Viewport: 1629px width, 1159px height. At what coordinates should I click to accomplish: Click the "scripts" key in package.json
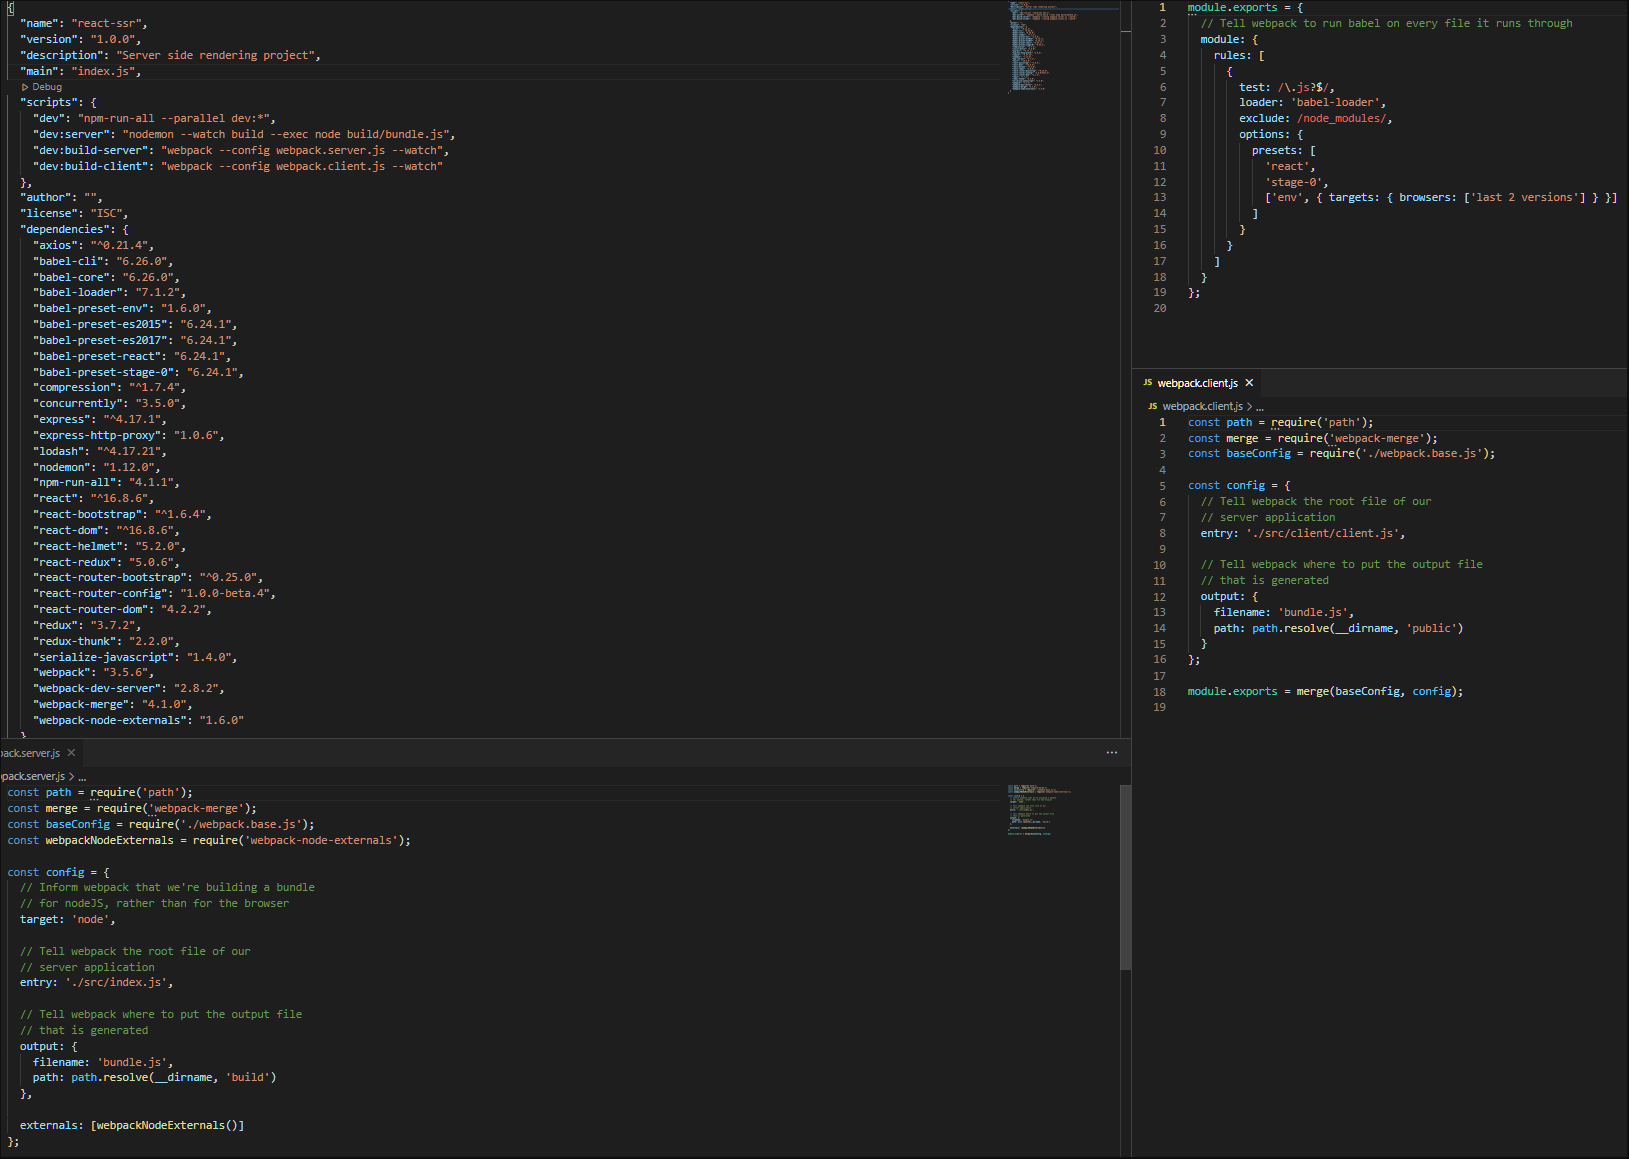tap(47, 102)
